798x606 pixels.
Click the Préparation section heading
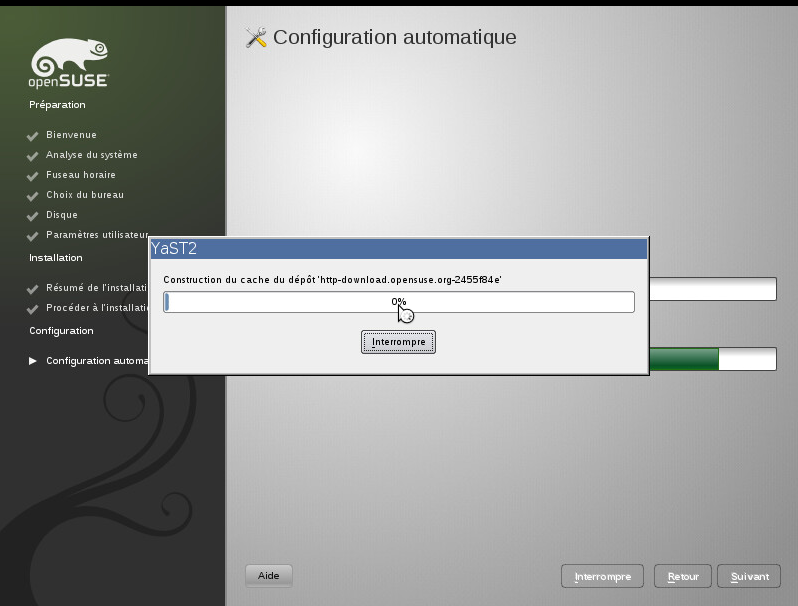click(x=57, y=105)
